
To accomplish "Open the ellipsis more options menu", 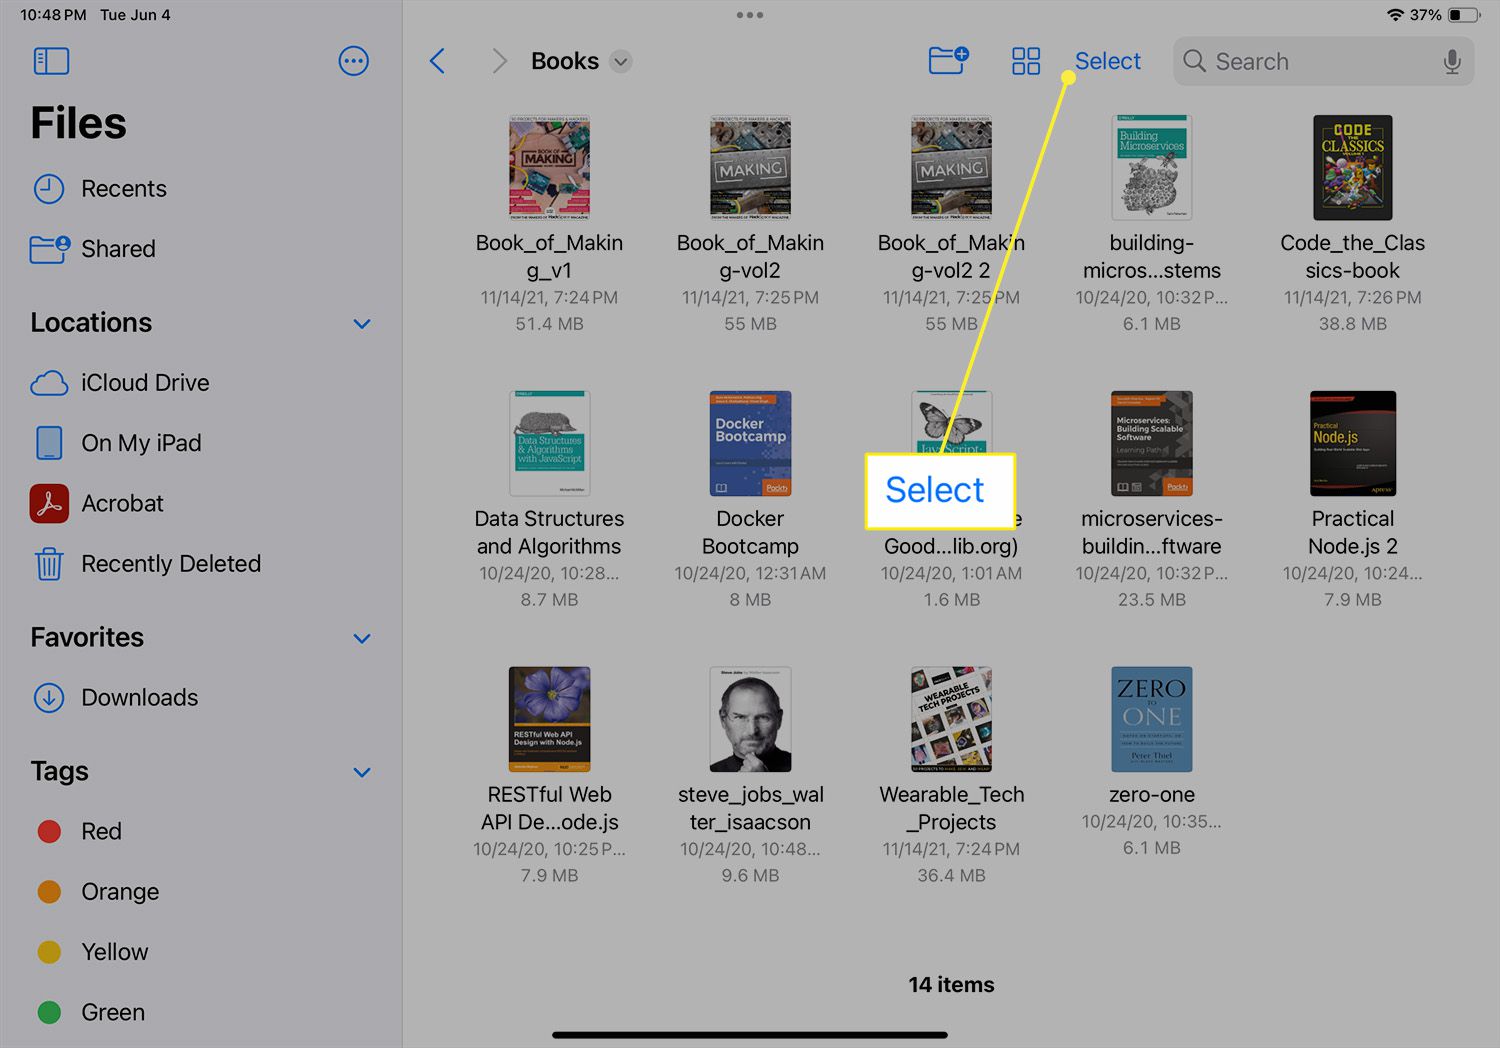I will tap(353, 61).
